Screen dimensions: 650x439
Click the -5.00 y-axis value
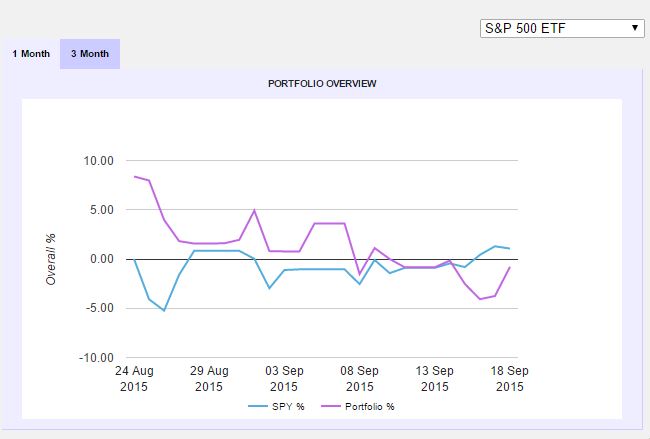tap(99, 308)
